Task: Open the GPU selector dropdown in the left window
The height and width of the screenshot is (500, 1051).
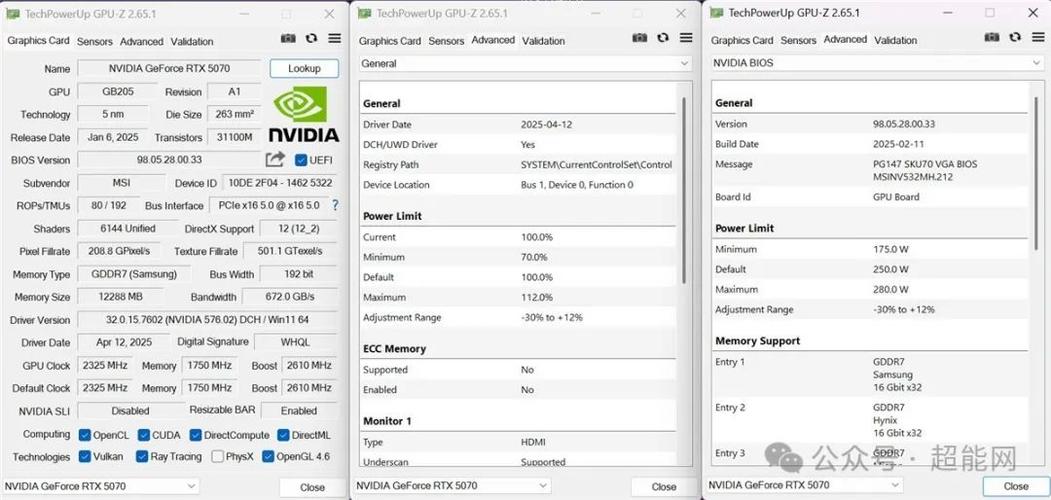Action: pos(102,486)
